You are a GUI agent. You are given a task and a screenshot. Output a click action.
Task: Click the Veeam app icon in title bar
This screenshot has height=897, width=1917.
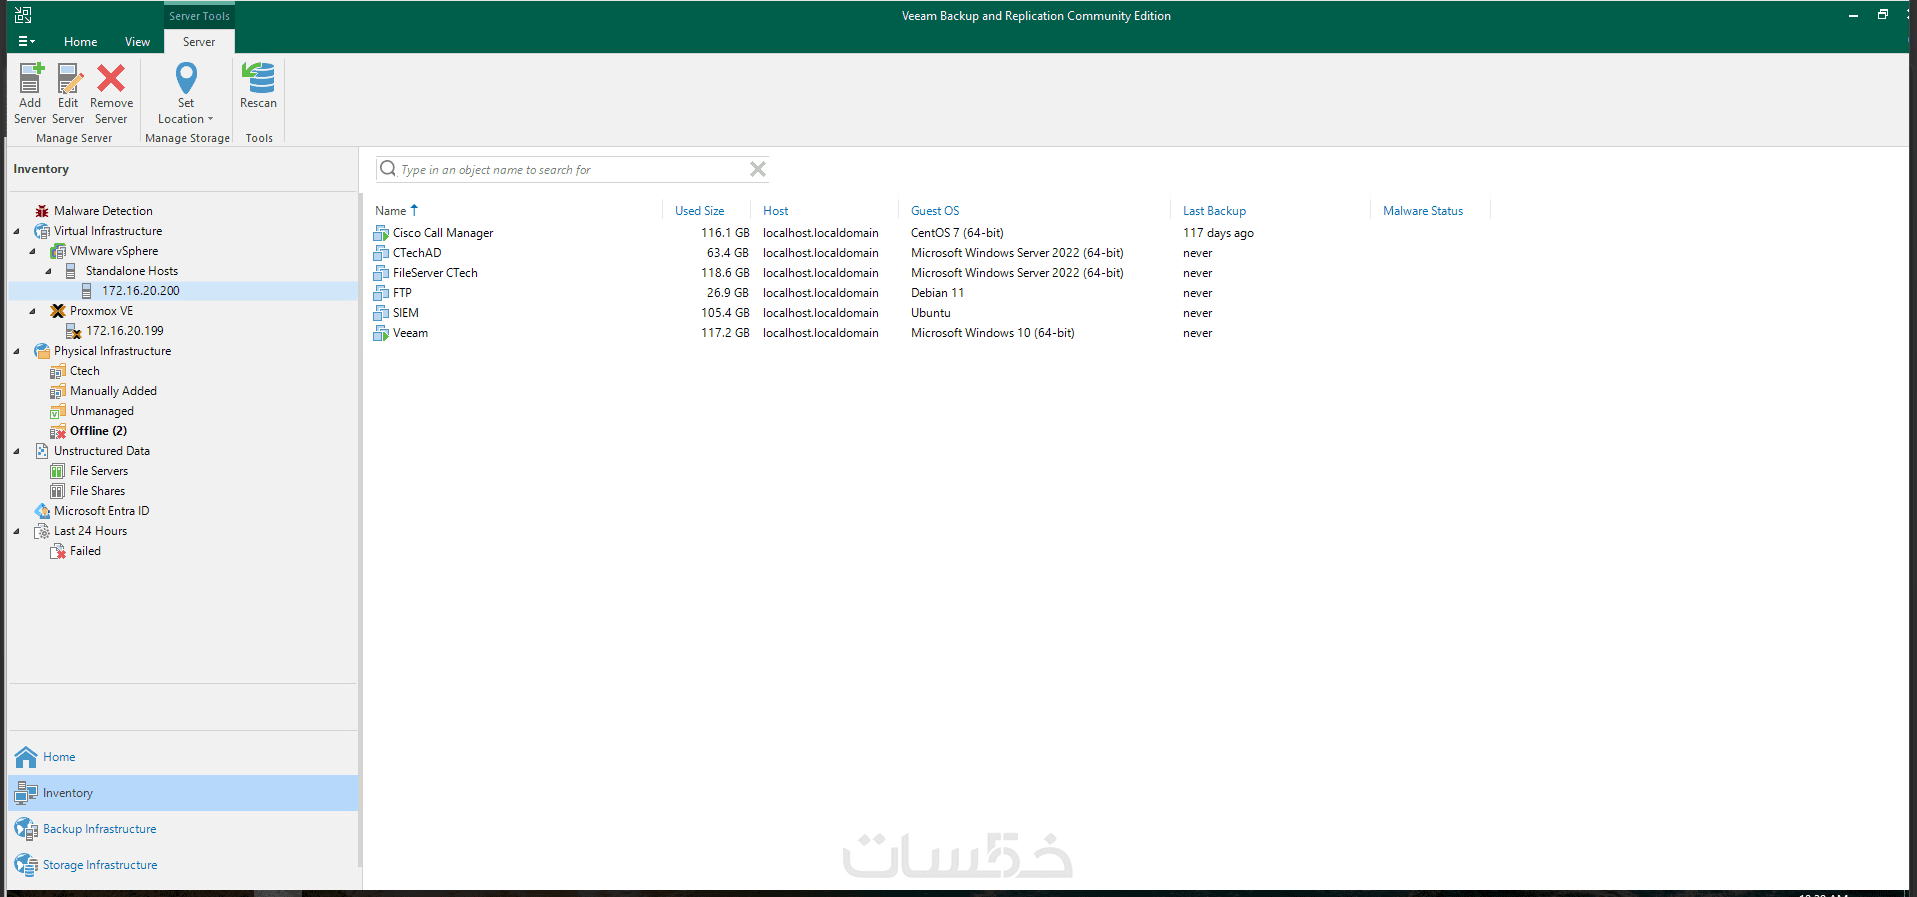coord(23,15)
